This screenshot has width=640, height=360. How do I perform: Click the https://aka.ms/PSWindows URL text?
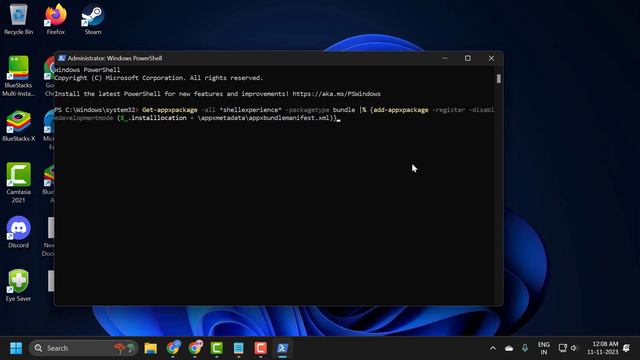(336, 94)
